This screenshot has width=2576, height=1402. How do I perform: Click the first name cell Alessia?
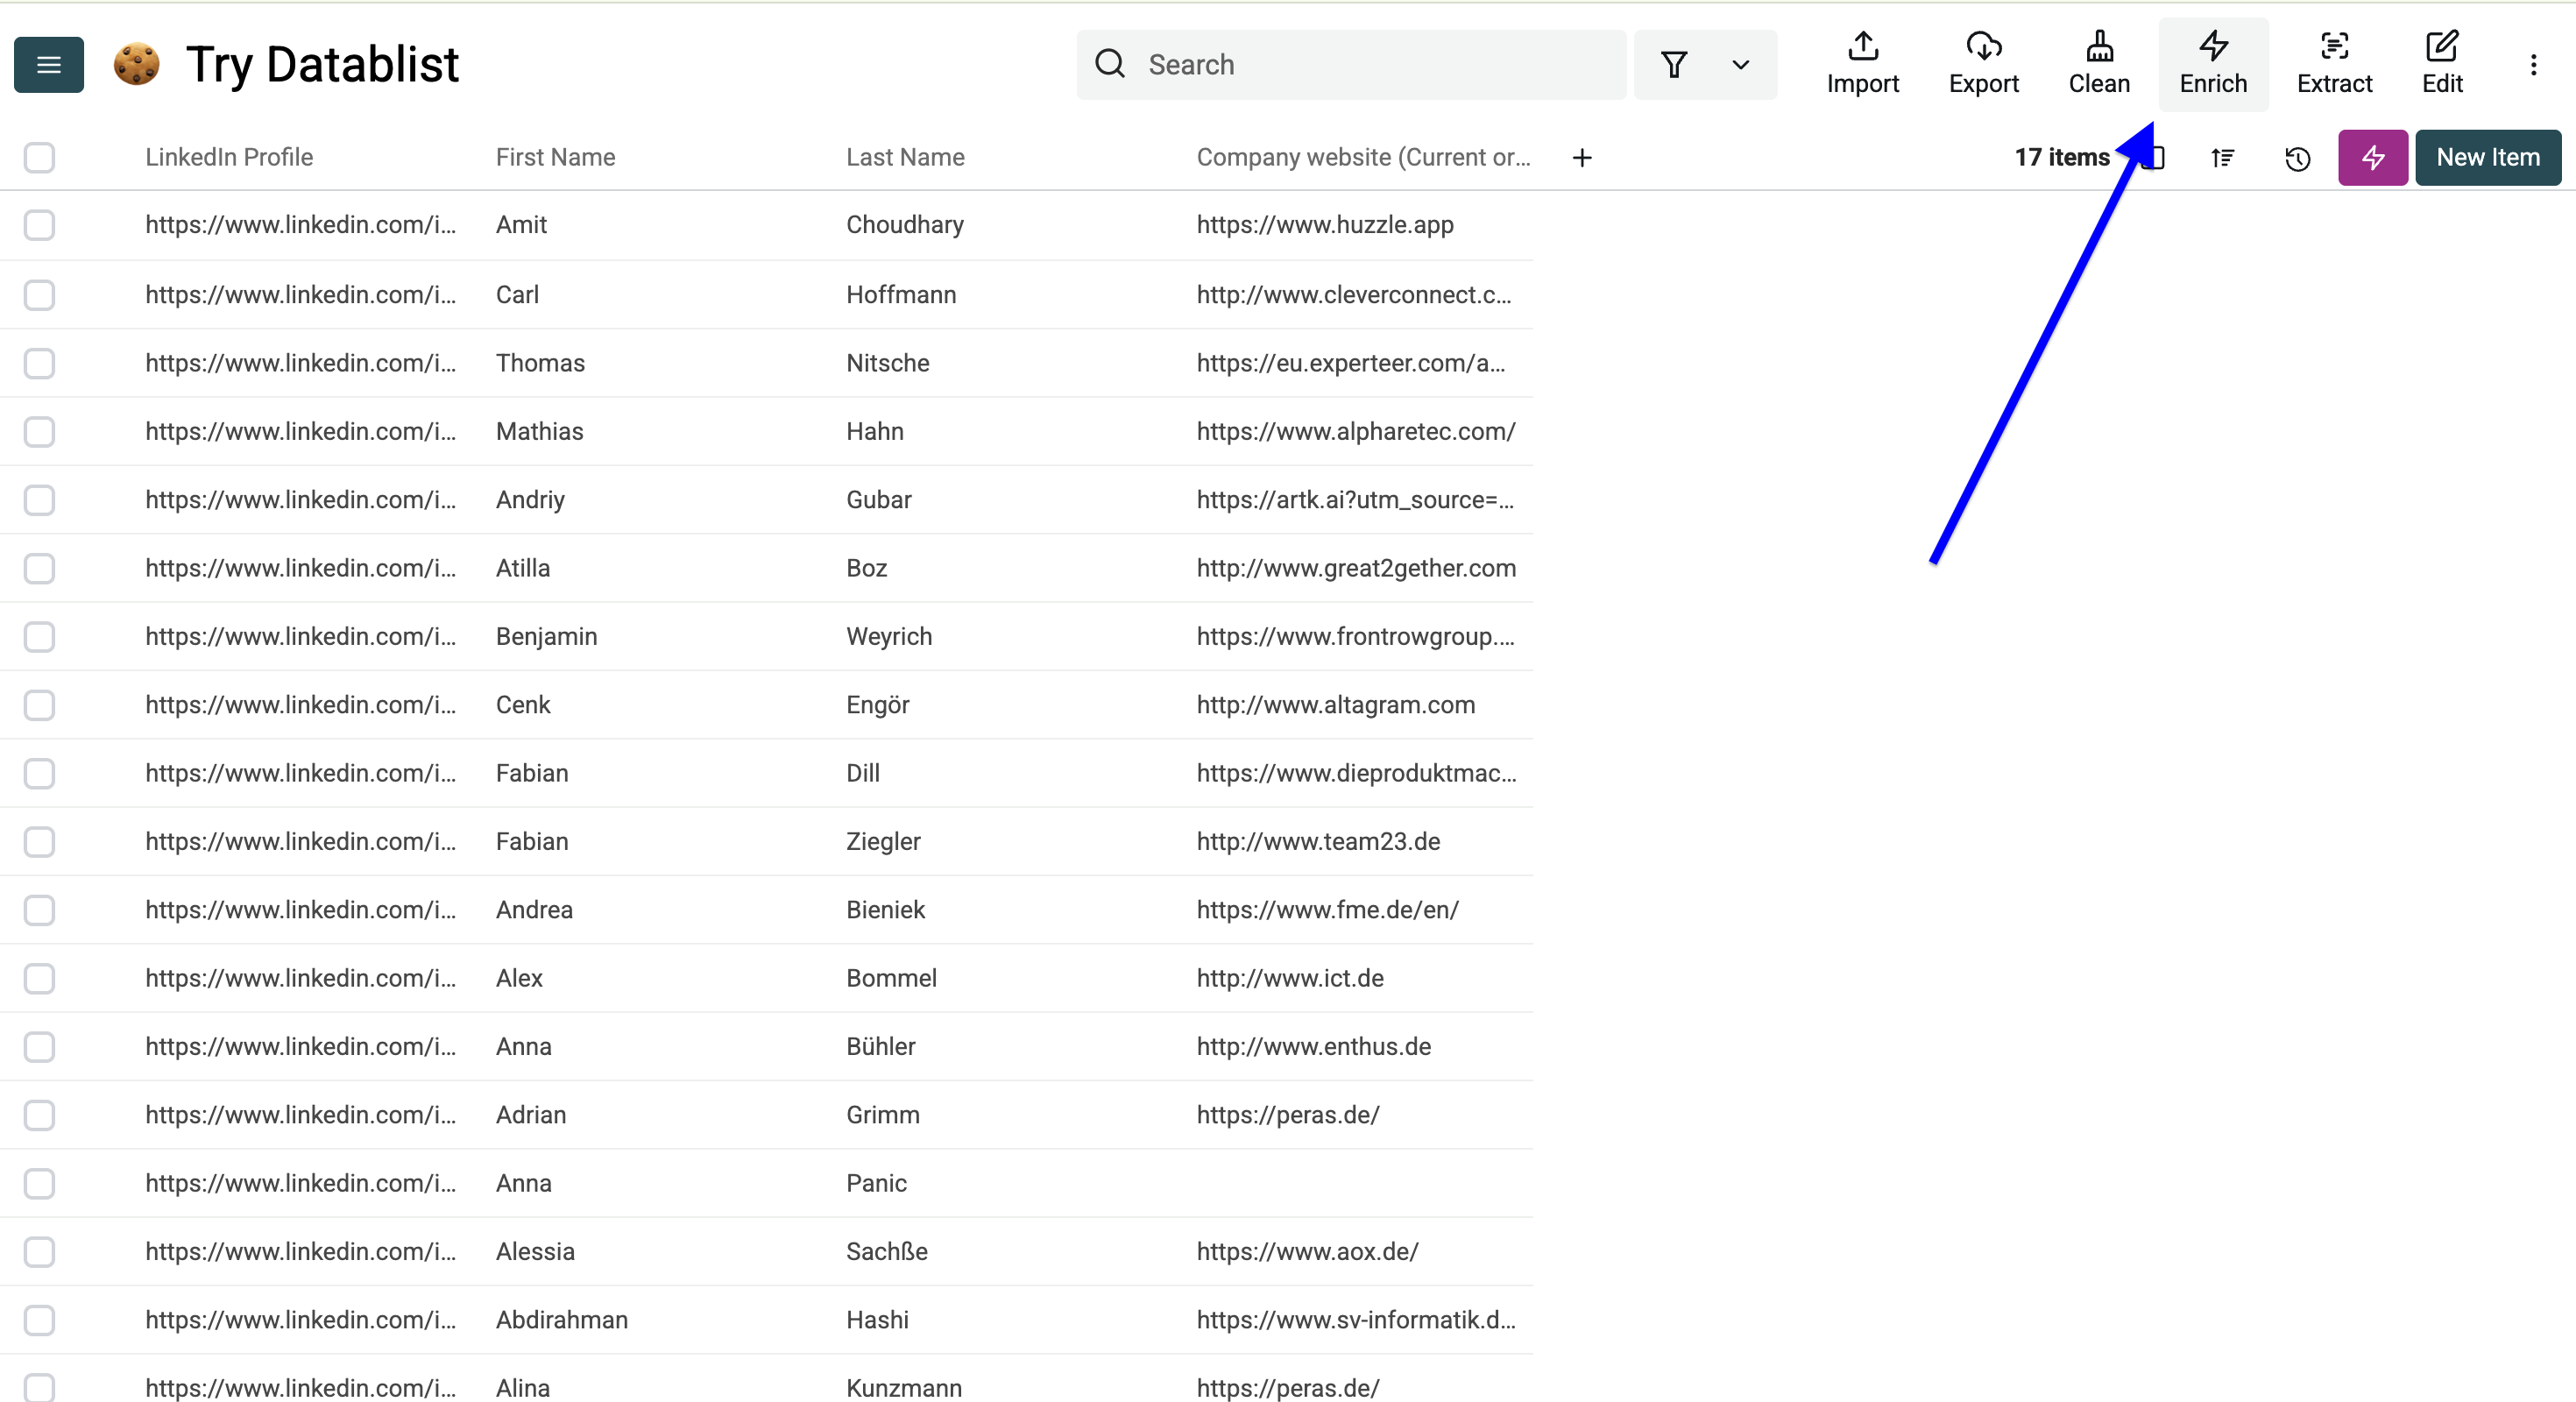coord(535,1252)
